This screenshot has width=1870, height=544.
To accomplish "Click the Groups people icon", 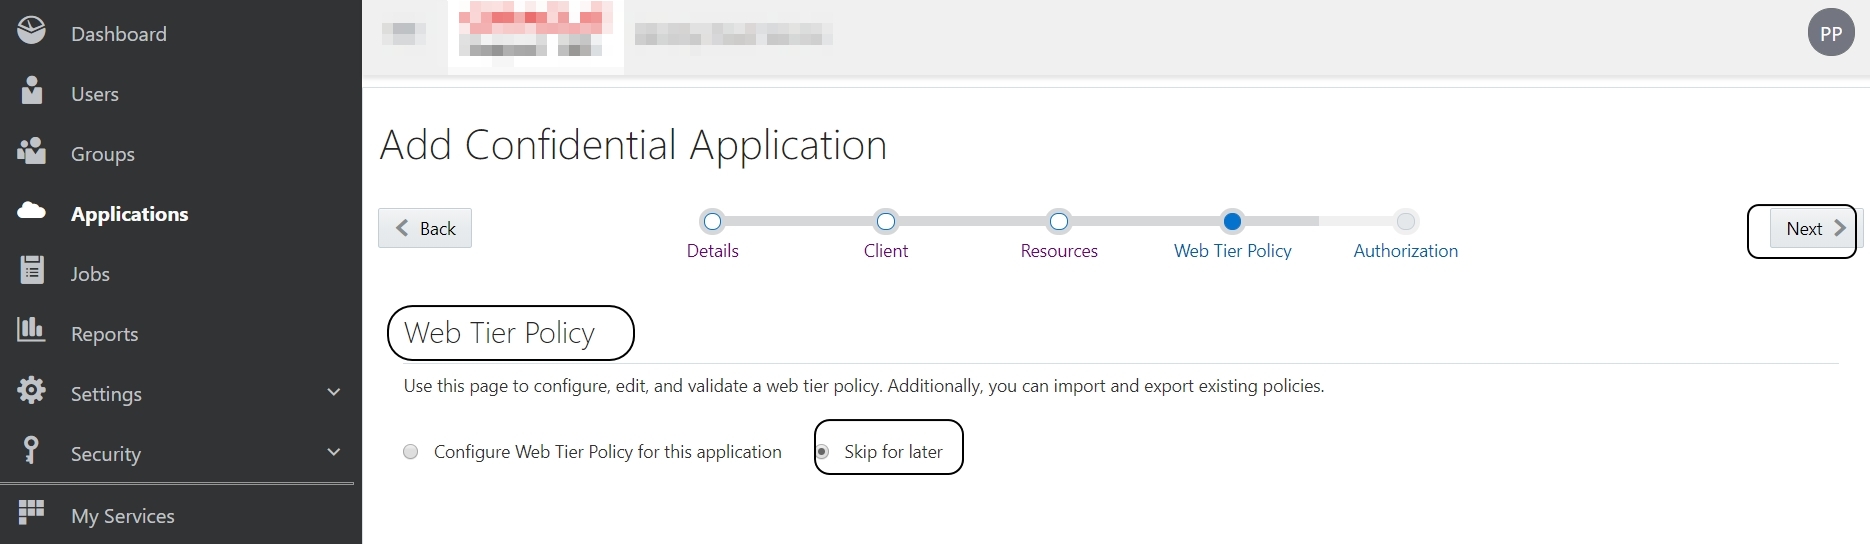I will [32, 151].
